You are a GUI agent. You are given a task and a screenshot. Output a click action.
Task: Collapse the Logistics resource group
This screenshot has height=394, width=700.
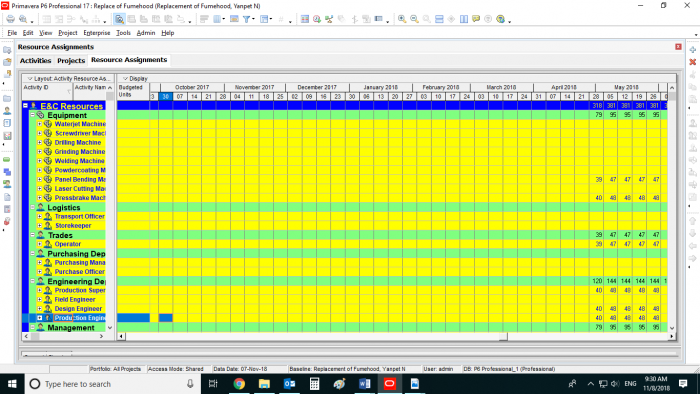click(x=33, y=207)
